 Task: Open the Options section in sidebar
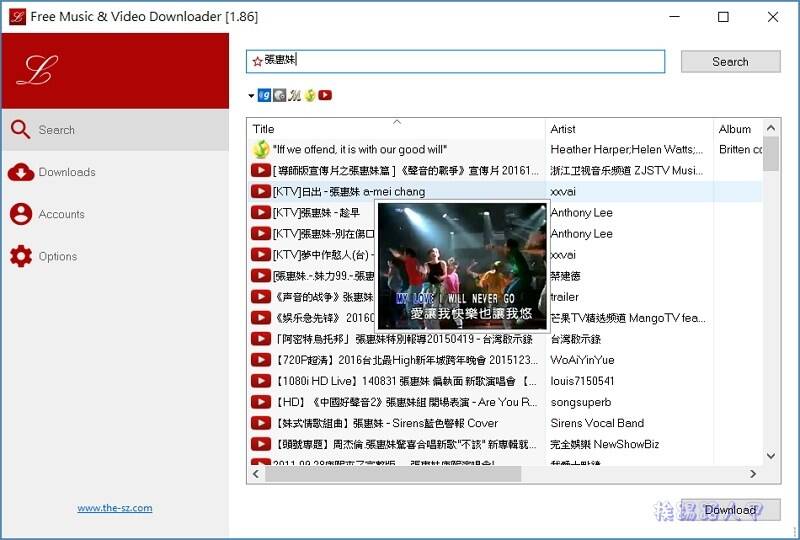[x=115, y=256]
